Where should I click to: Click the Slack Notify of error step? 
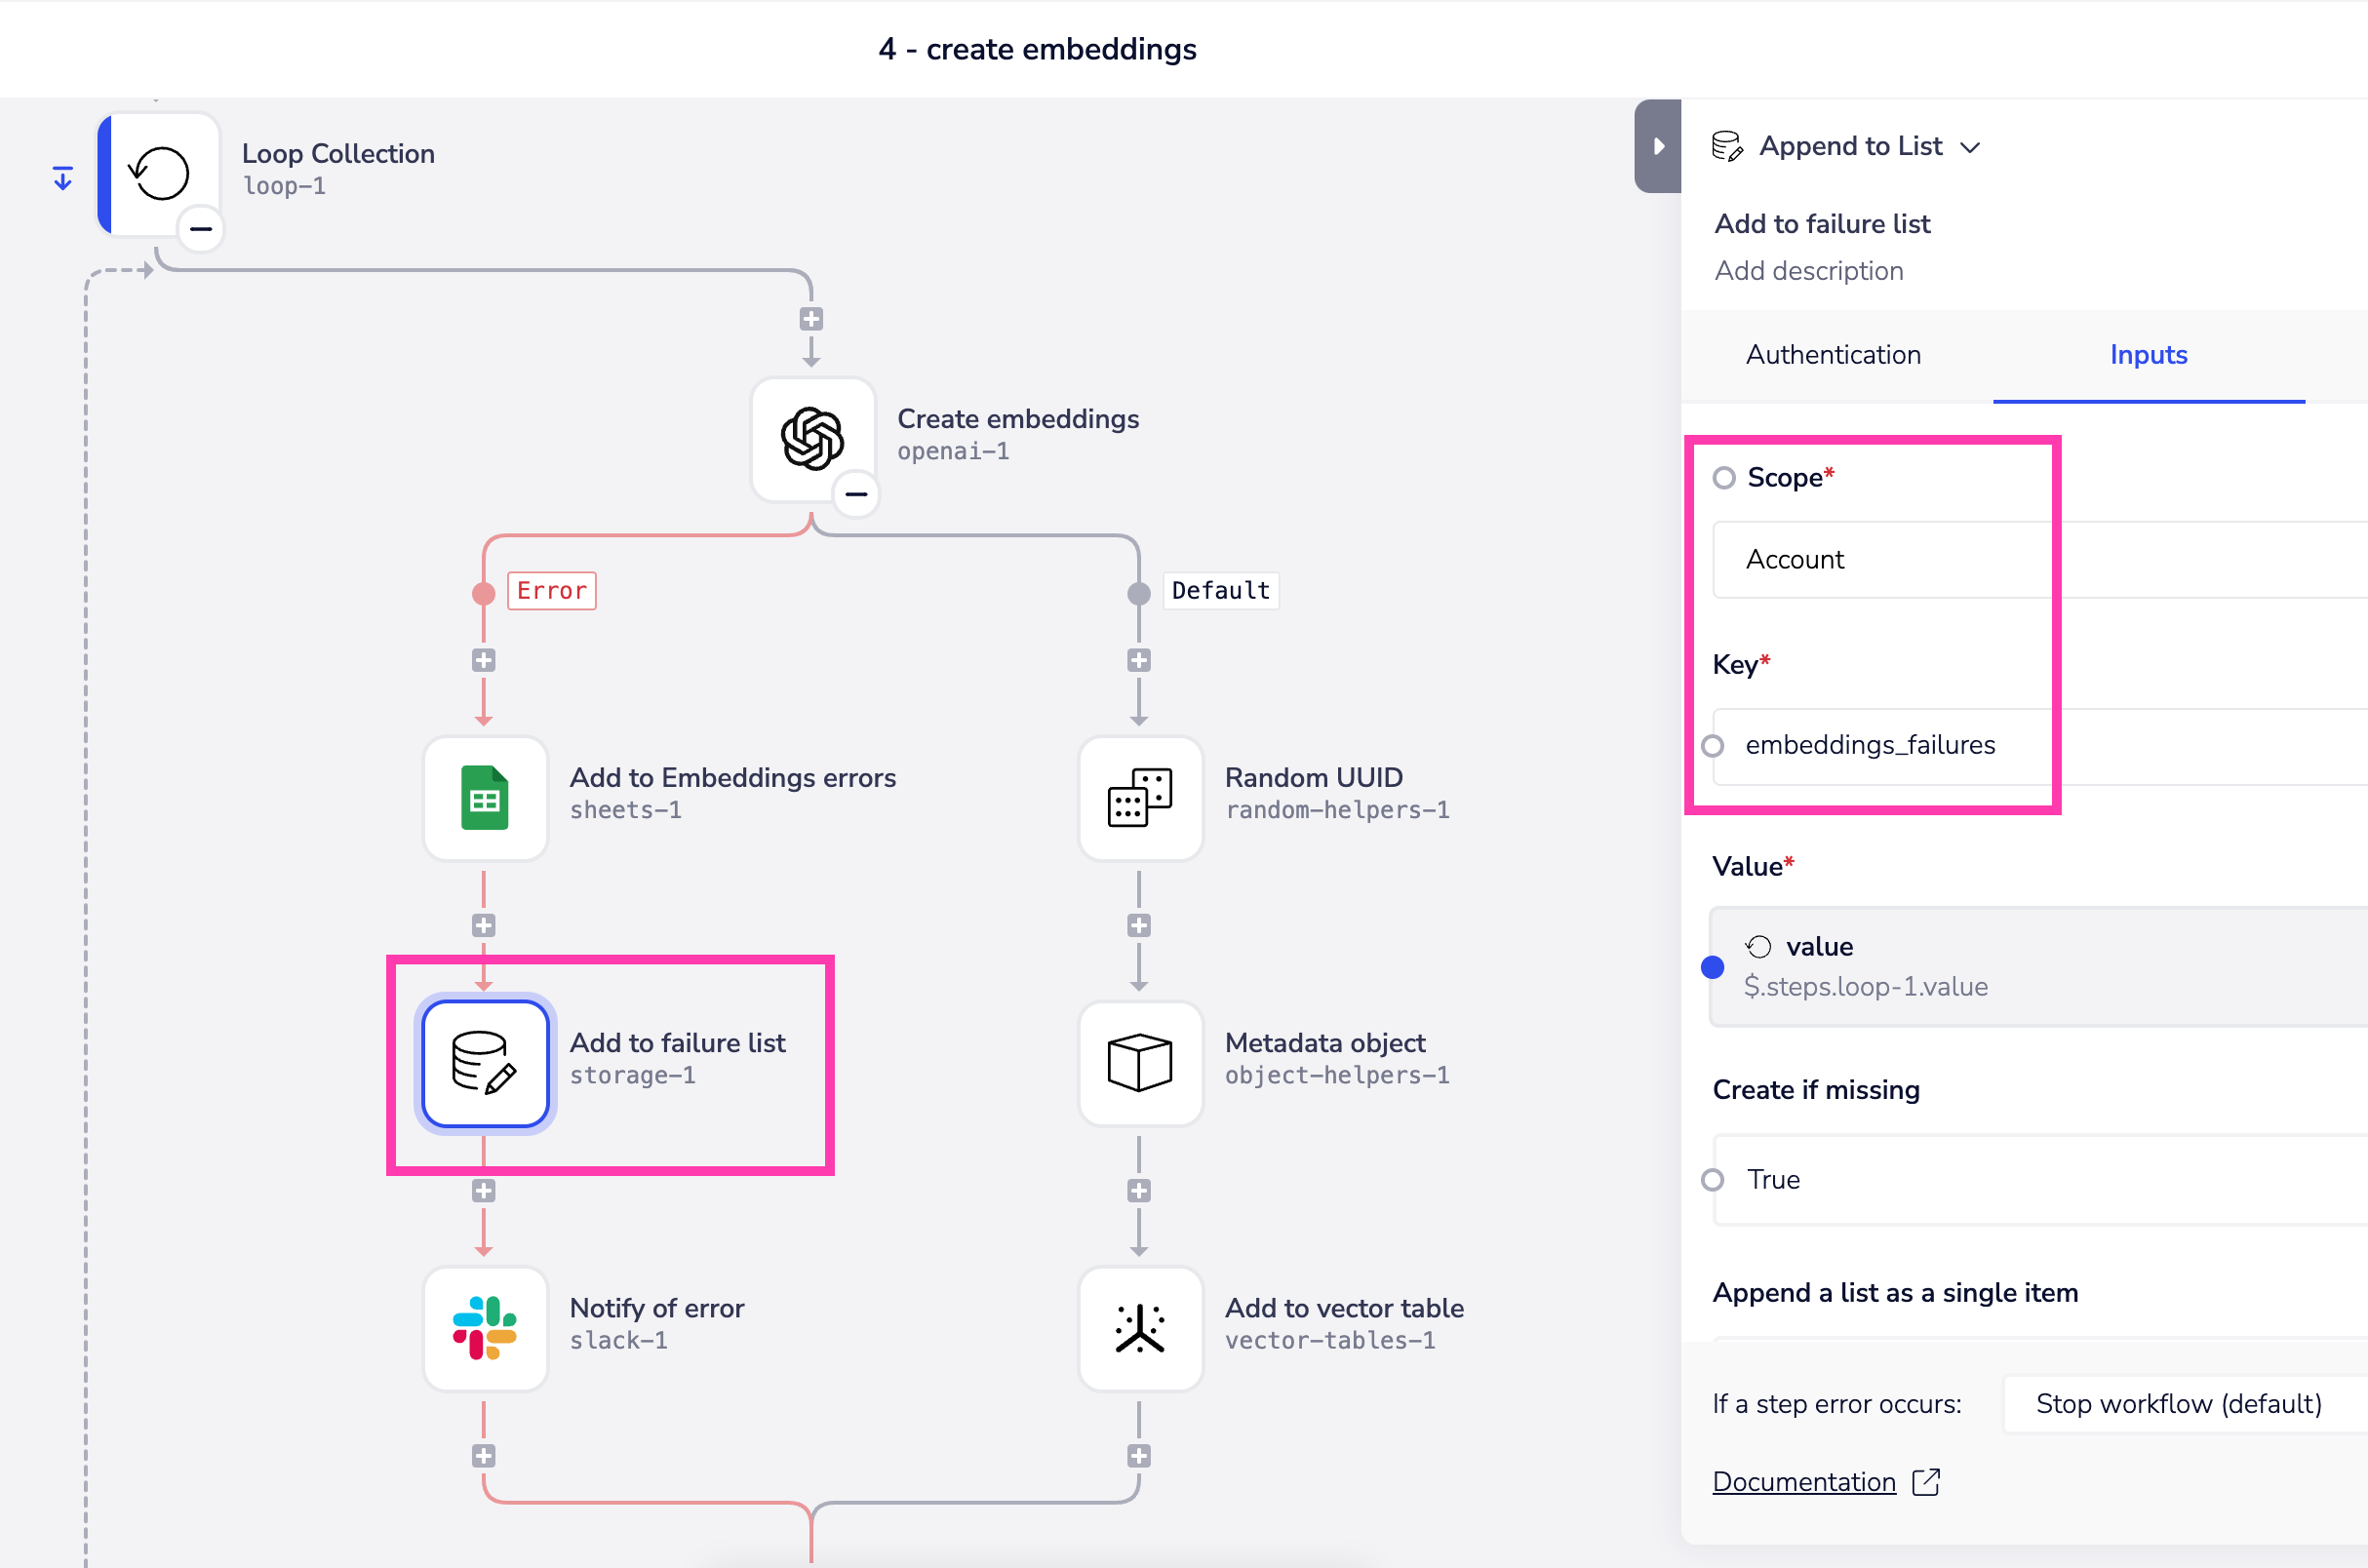click(485, 1328)
